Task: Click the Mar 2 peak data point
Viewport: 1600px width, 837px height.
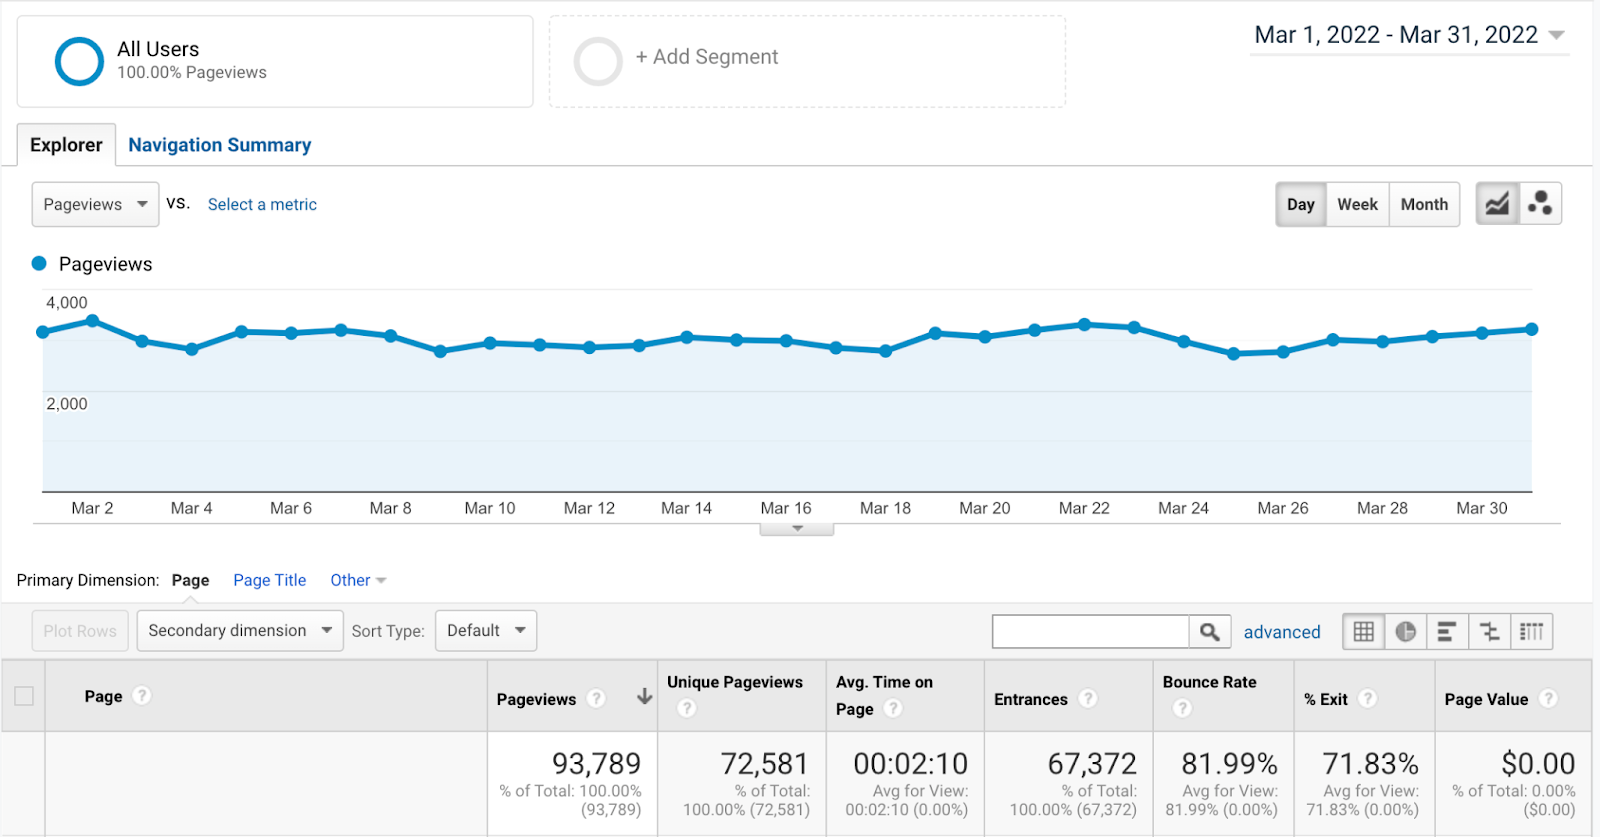Action: coord(92,321)
